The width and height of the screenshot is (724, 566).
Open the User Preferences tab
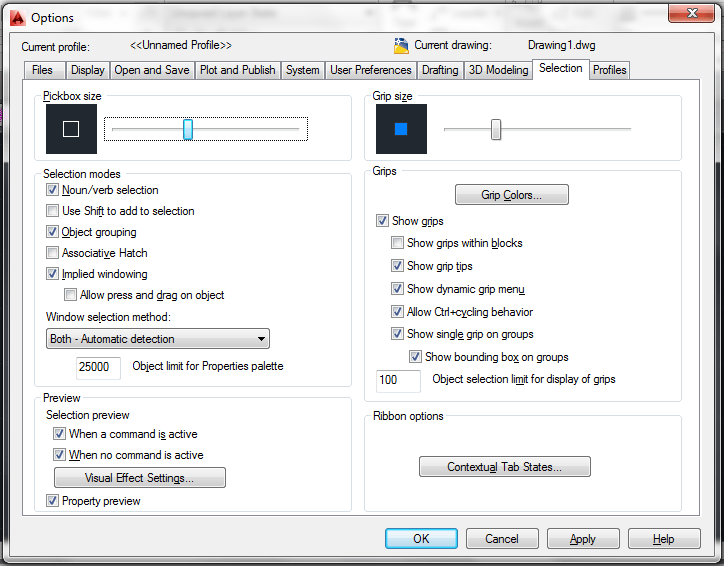pos(370,70)
